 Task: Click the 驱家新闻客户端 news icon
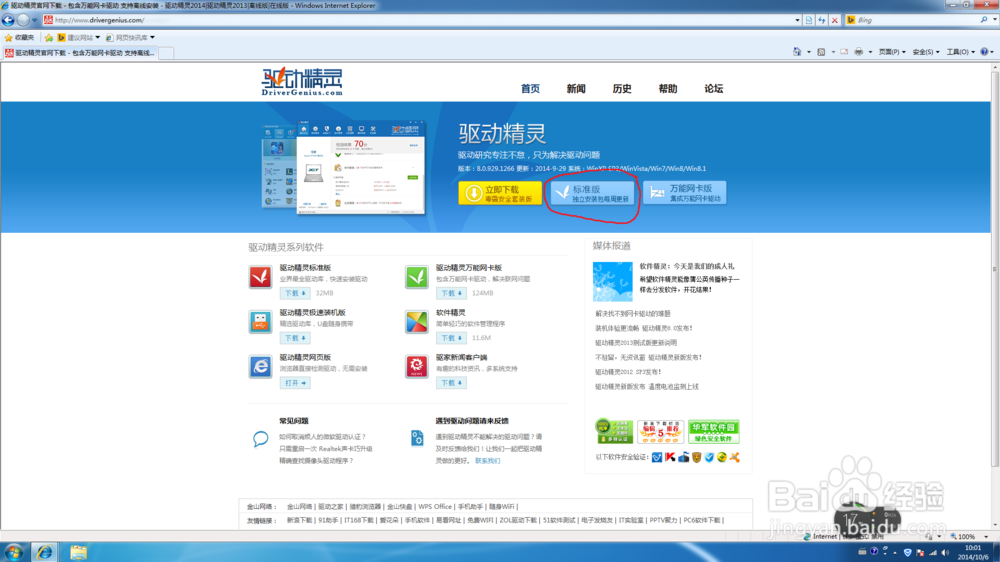[x=416, y=366]
